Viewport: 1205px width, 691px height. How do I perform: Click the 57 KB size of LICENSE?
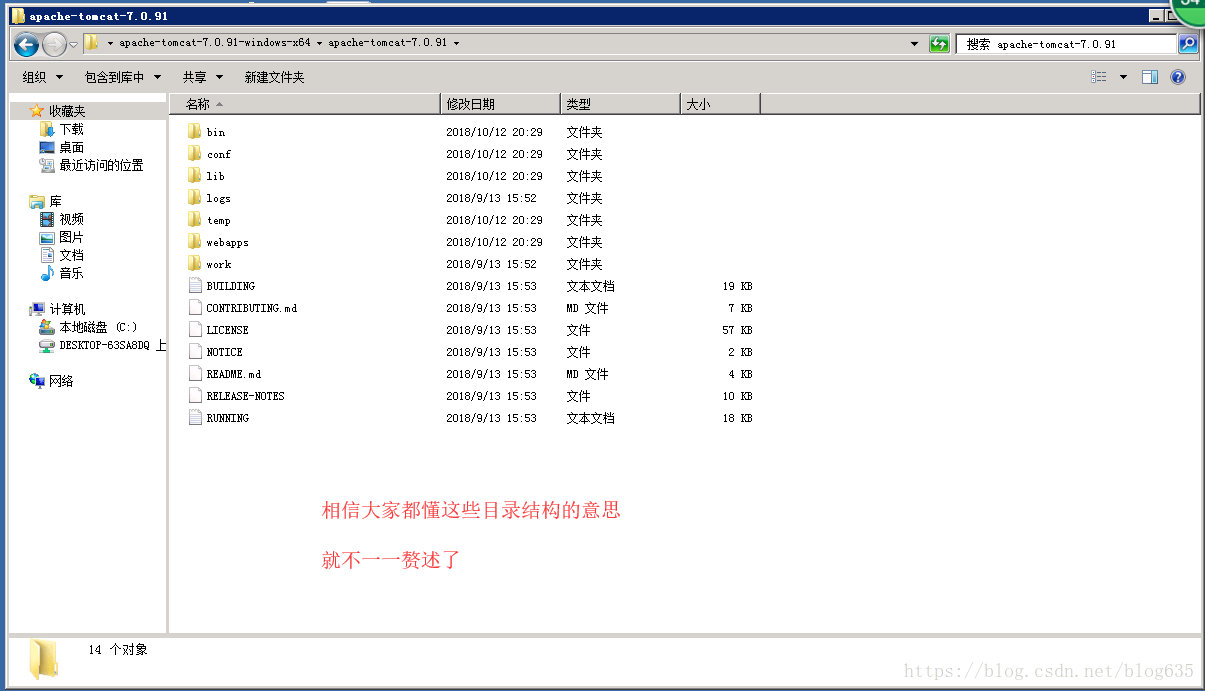737,330
